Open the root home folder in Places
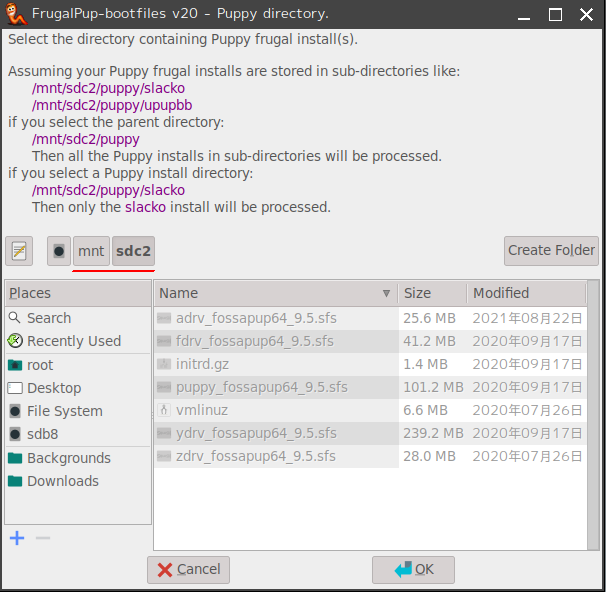606x592 pixels. (40, 365)
